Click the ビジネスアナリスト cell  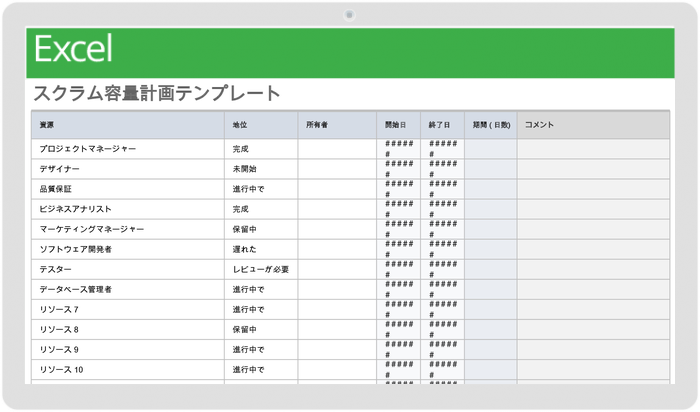click(x=80, y=209)
